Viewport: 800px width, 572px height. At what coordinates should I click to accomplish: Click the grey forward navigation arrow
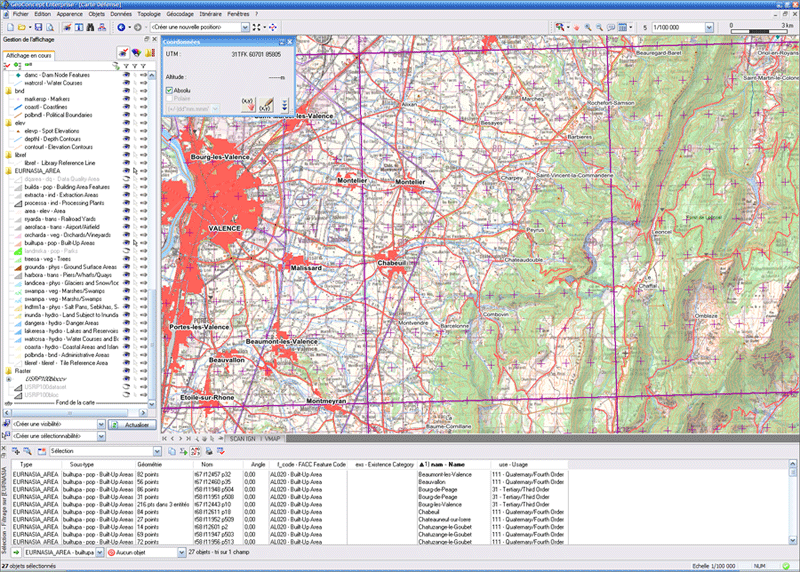(138, 27)
